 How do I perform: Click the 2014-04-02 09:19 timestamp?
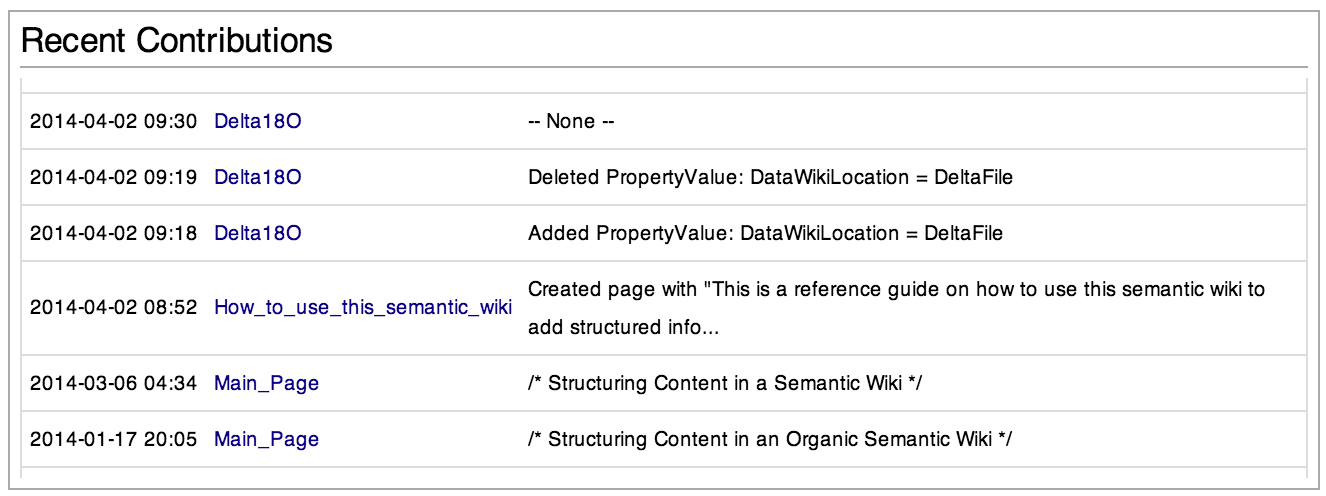(x=113, y=178)
